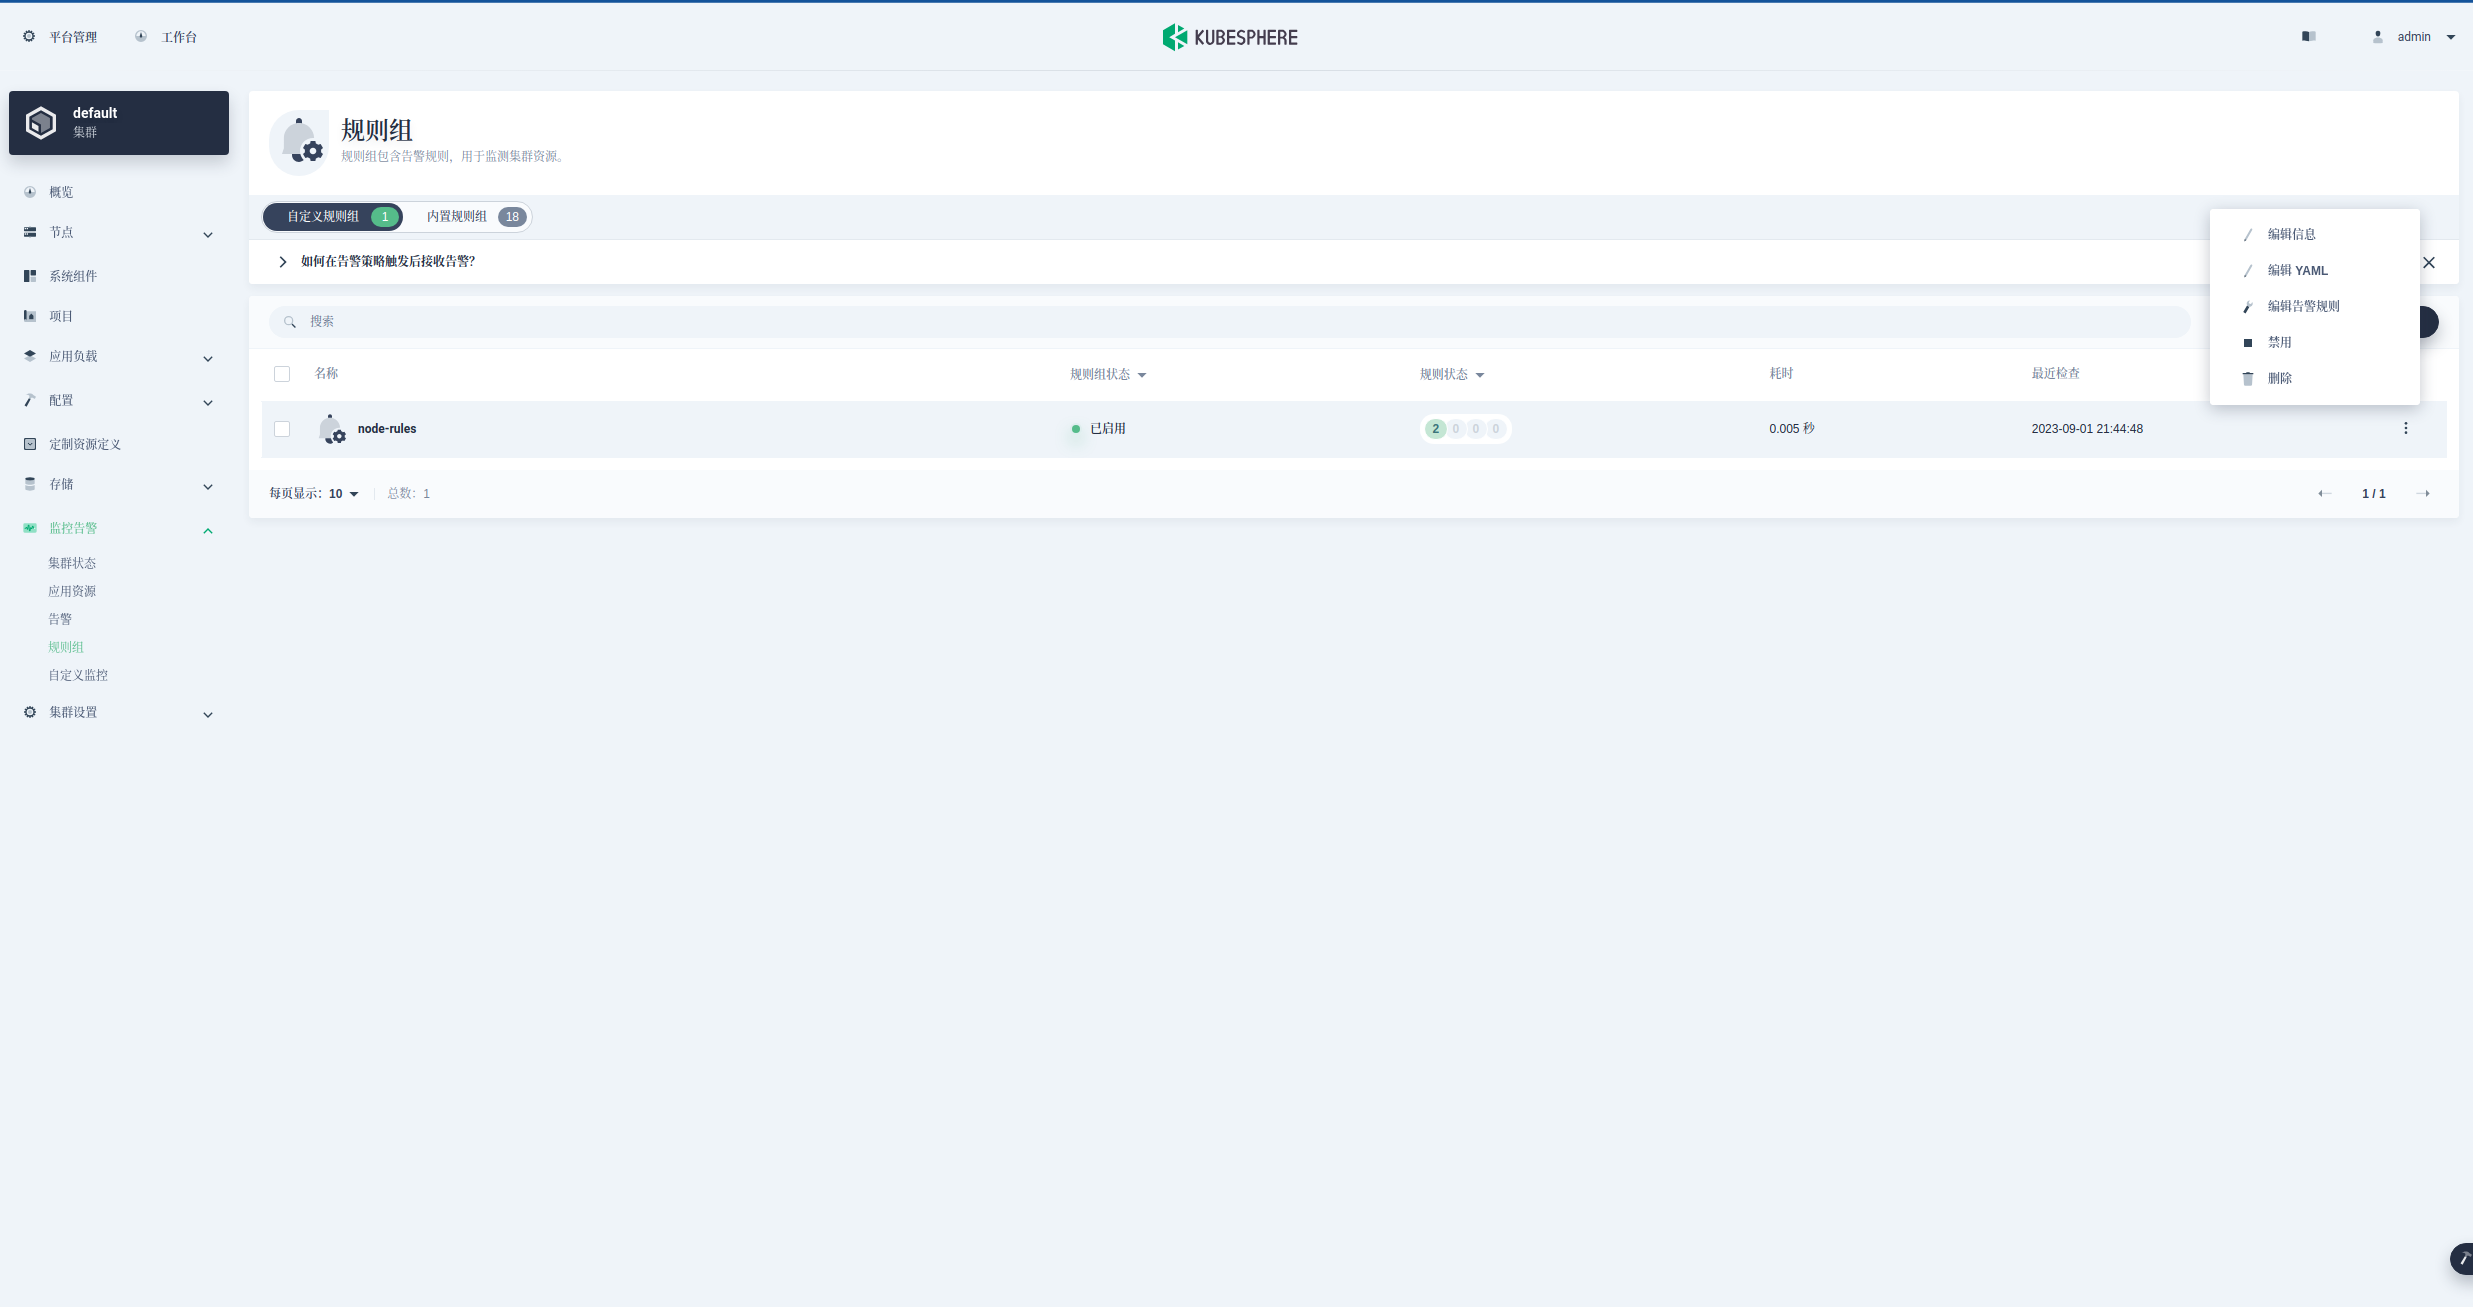Click the search magnifier icon
The height and width of the screenshot is (1307, 2473).
(290, 322)
